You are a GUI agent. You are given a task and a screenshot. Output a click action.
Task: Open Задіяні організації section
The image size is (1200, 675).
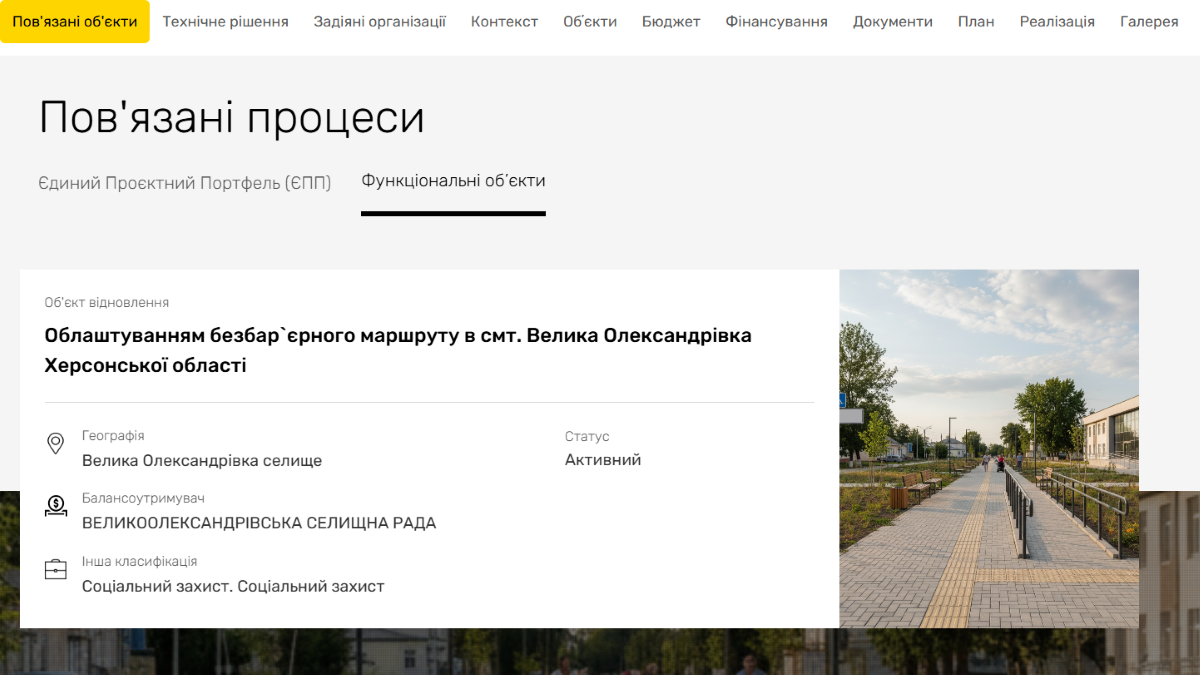click(380, 21)
